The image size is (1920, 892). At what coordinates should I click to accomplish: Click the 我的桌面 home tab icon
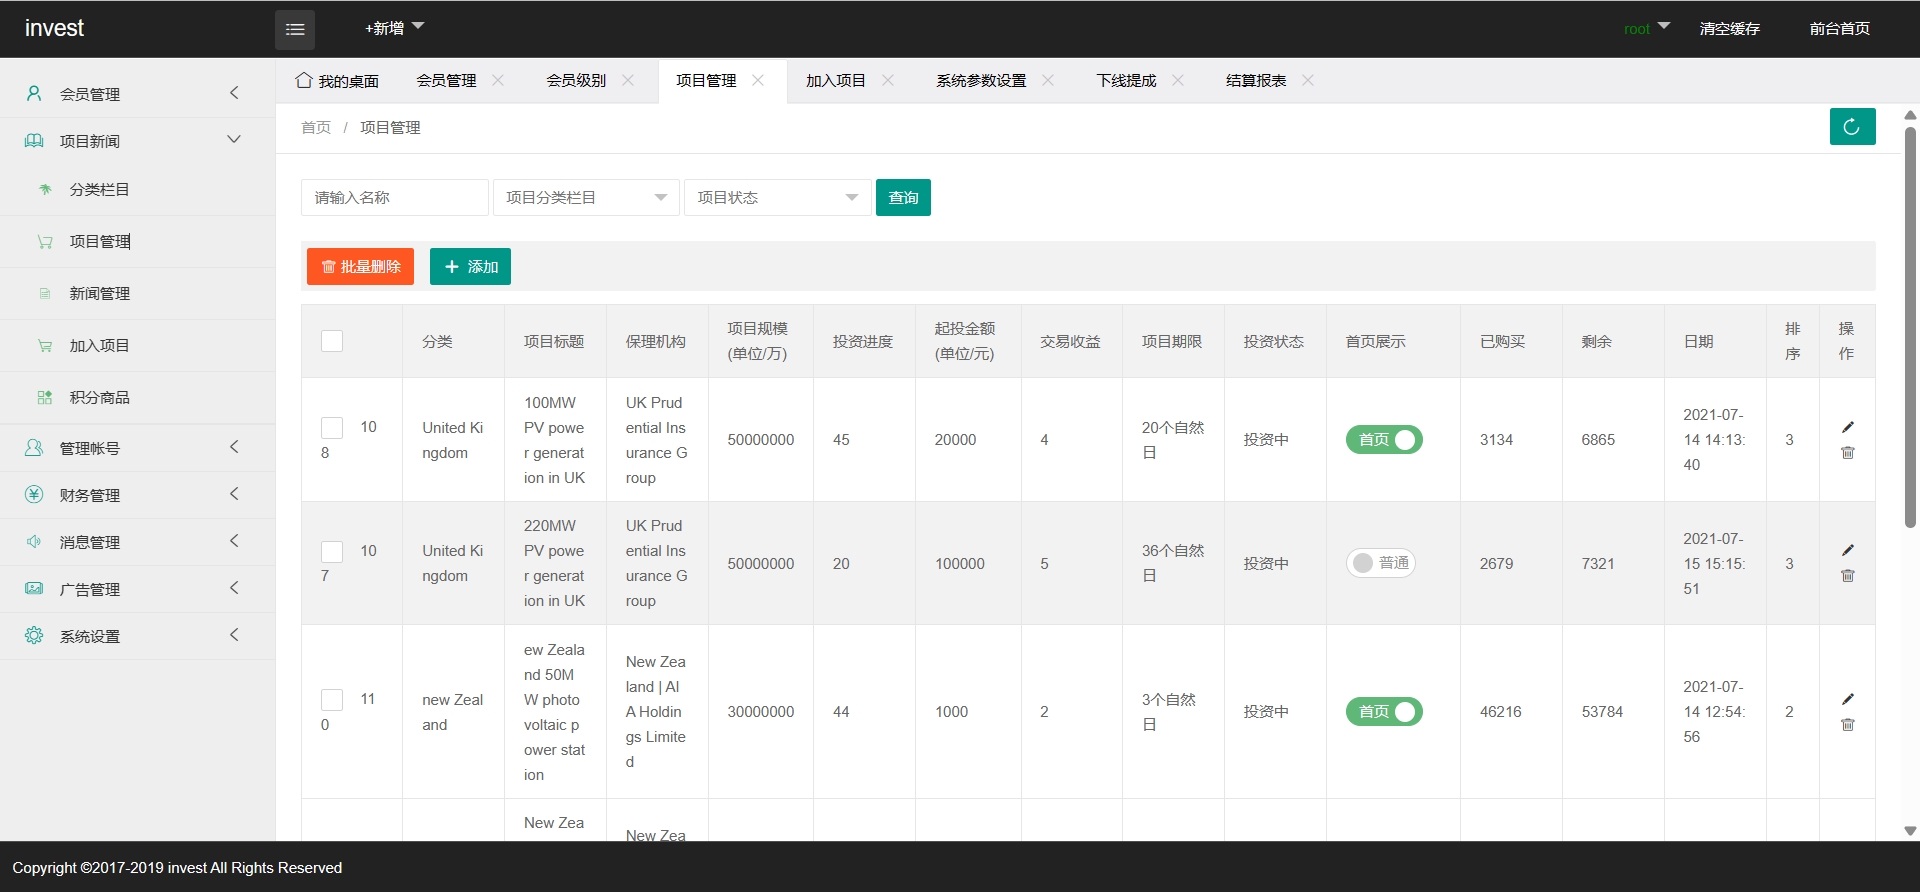tap(304, 81)
